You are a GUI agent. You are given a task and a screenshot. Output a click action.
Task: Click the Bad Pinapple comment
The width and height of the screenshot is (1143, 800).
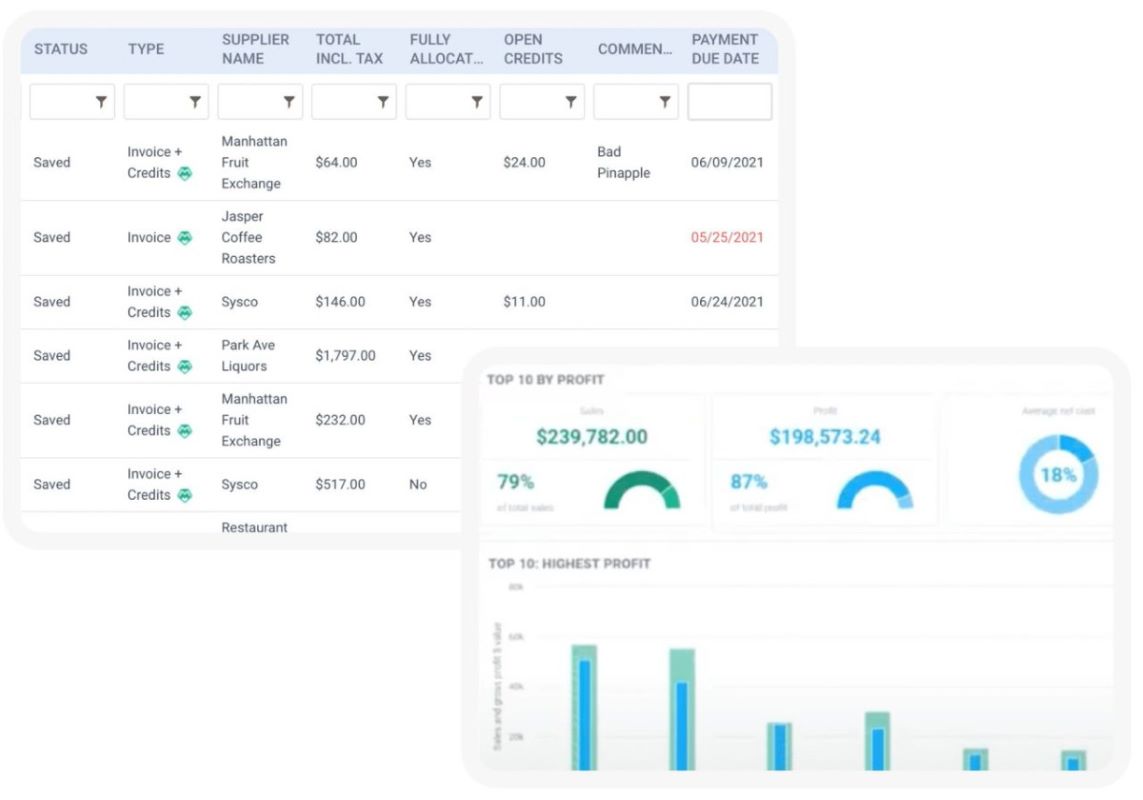[623, 163]
